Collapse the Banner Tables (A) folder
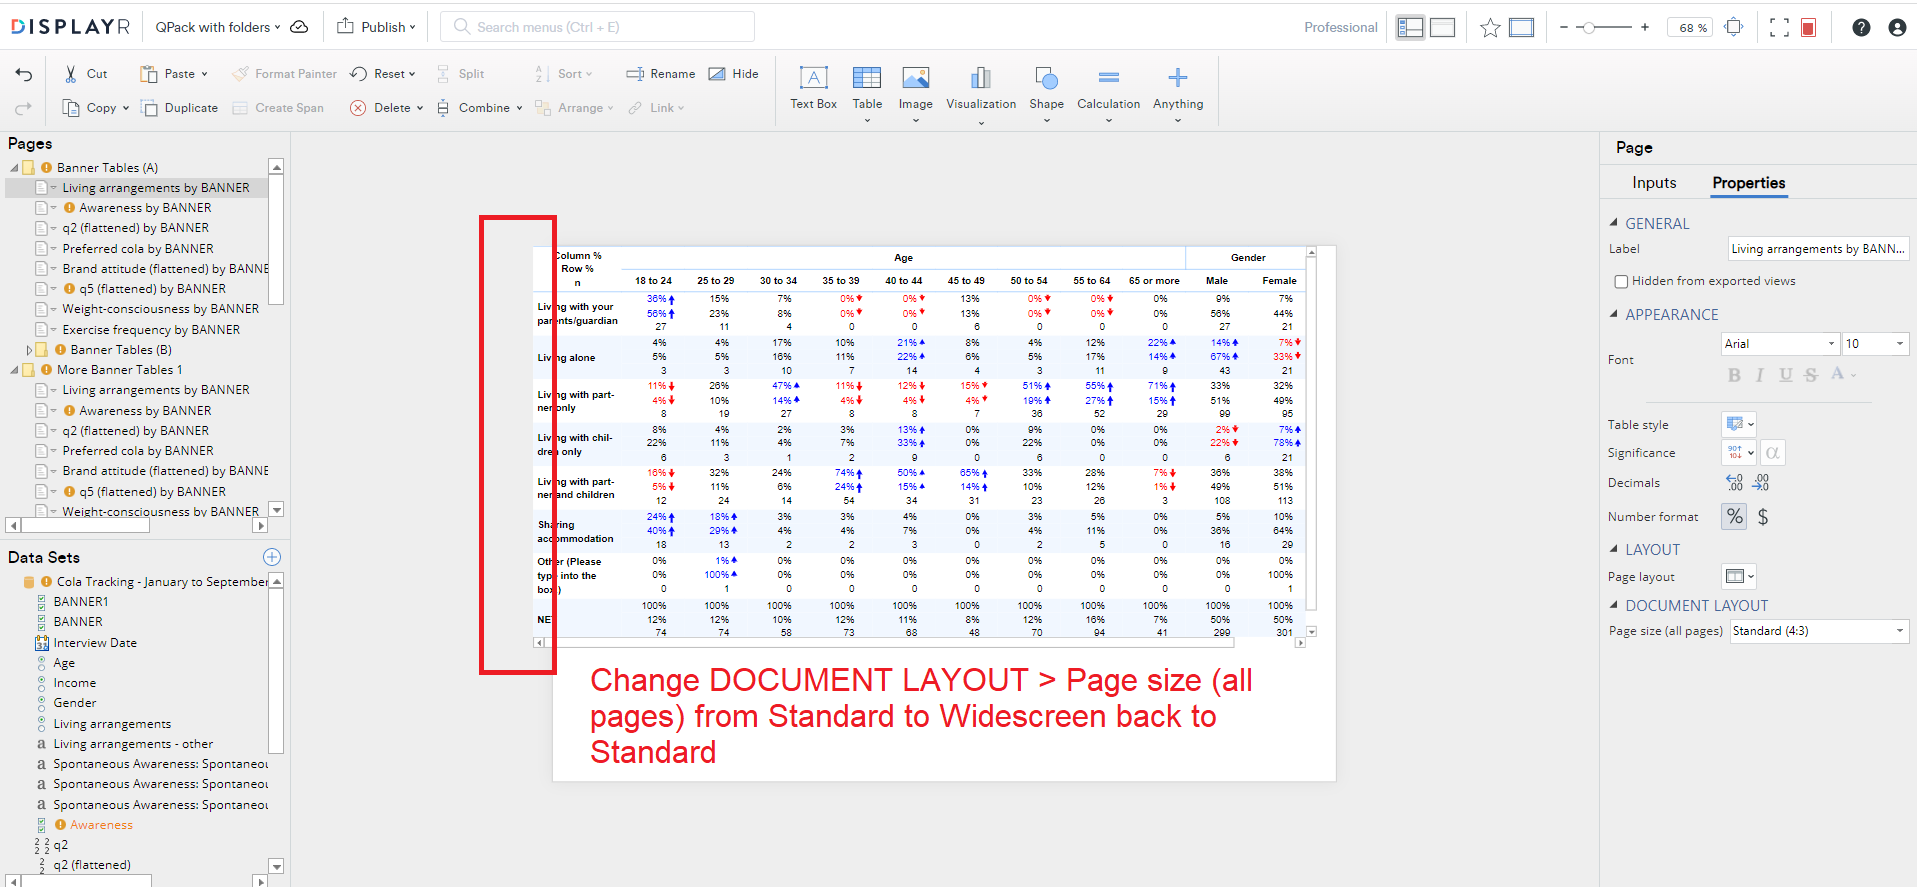This screenshot has height=887, width=1917. pyautogui.click(x=15, y=168)
